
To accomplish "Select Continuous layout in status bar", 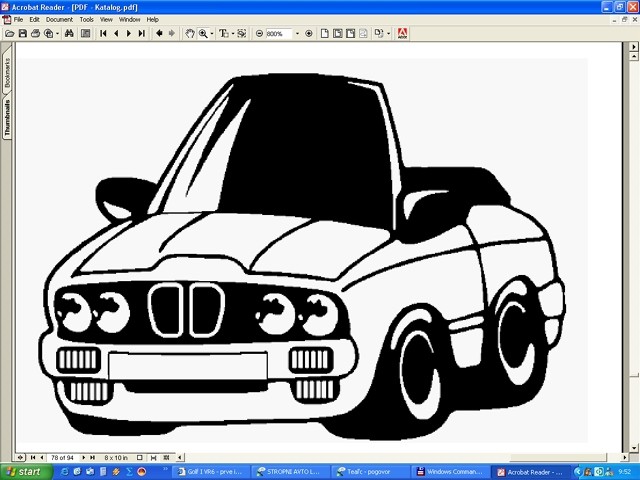I will click(x=153, y=458).
